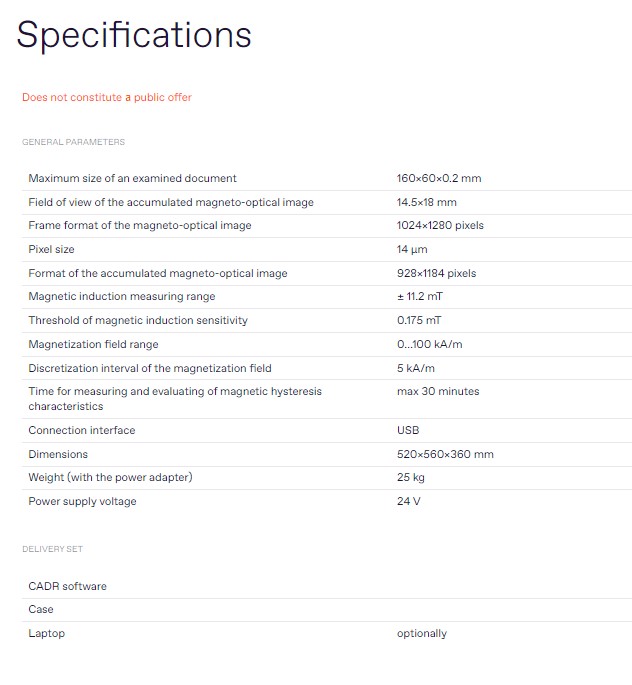632x685 pixels.
Task: Click the Specifications page heading
Action: pyautogui.click(x=134, y=36)
